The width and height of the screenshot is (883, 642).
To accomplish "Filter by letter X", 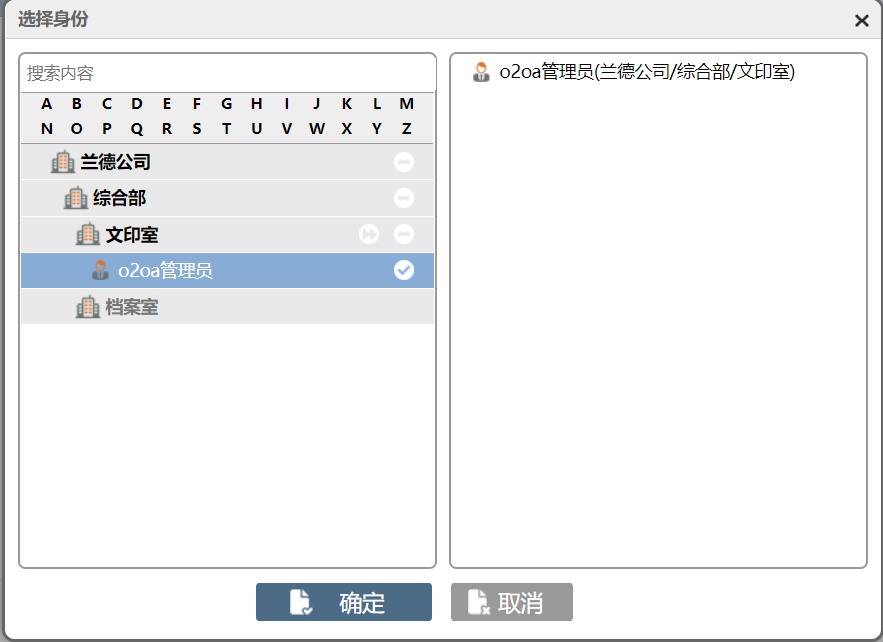I will [347, 129].
